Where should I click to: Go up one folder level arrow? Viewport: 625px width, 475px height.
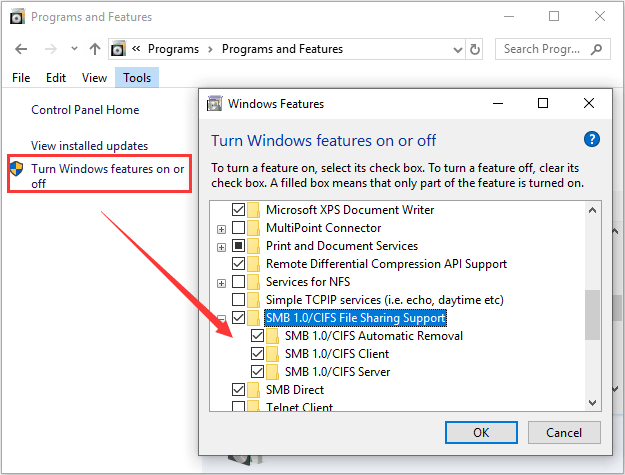click(x=94, y=49)
